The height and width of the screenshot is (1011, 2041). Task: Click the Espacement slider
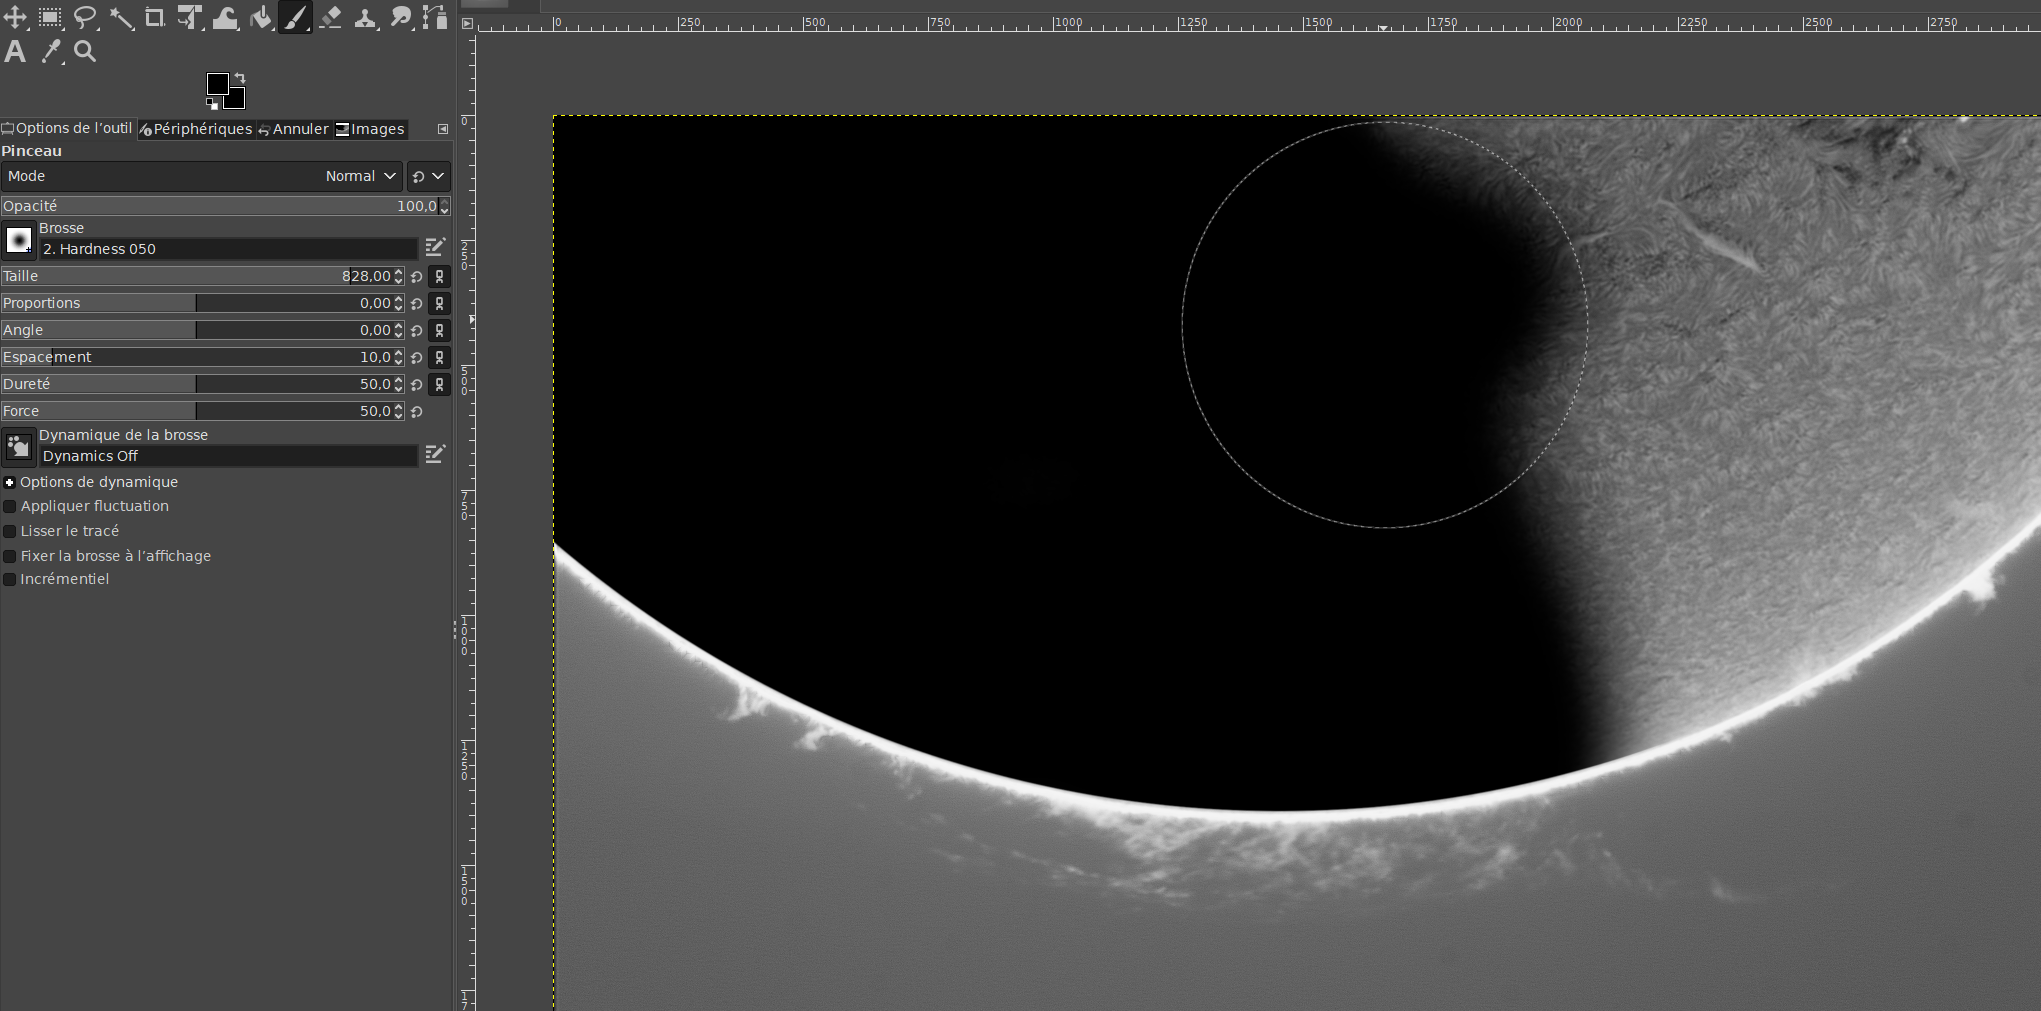[x=202, y=357]
